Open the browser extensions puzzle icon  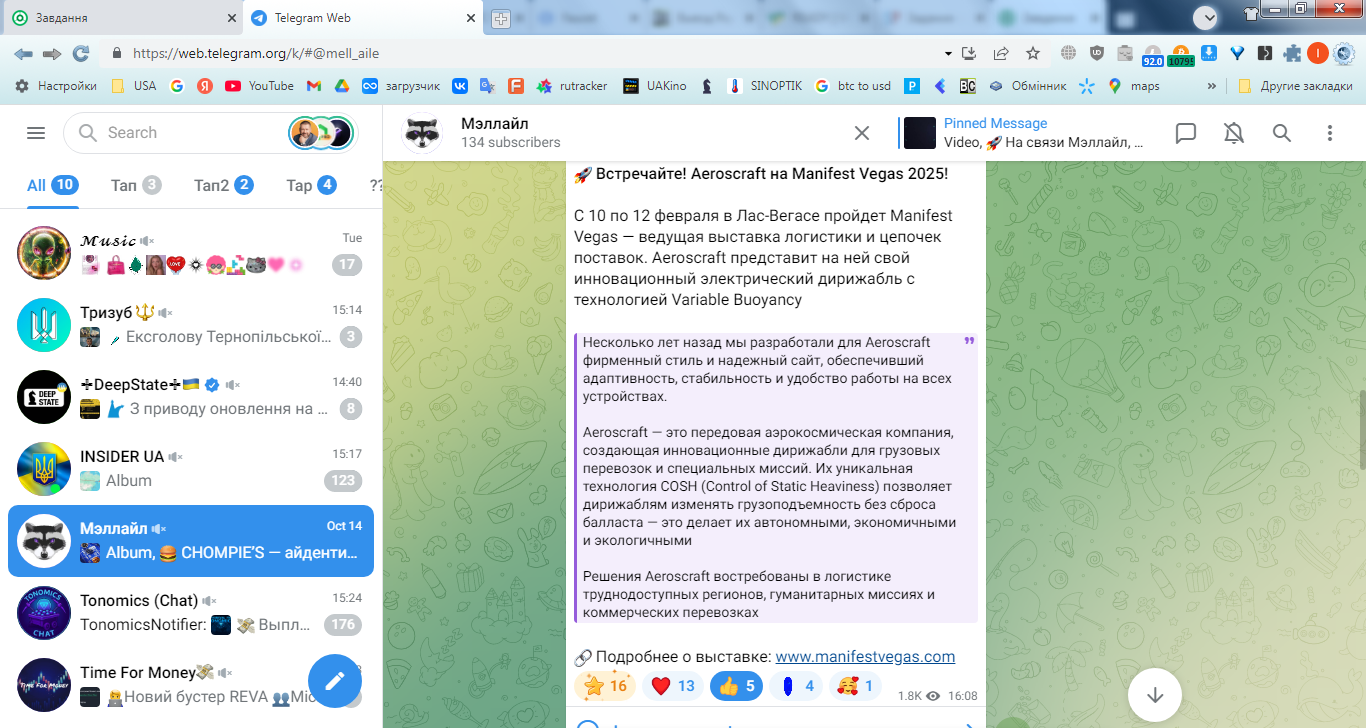(1292, 53)
